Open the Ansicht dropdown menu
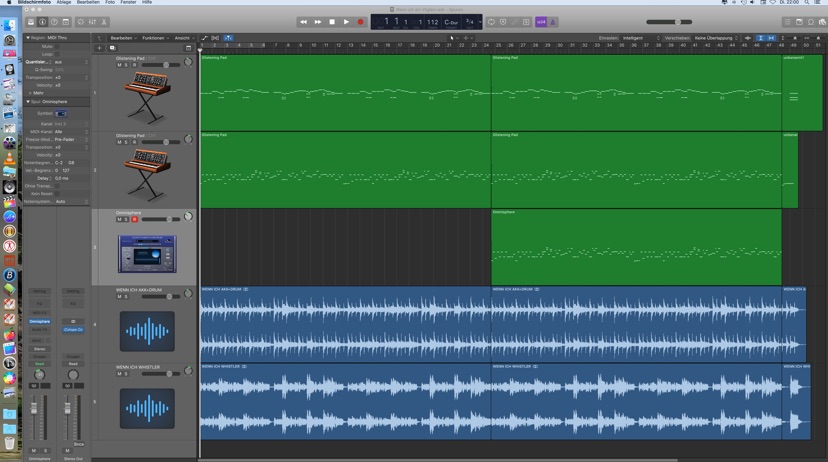 pyautogui.click(x=184, y=38)
